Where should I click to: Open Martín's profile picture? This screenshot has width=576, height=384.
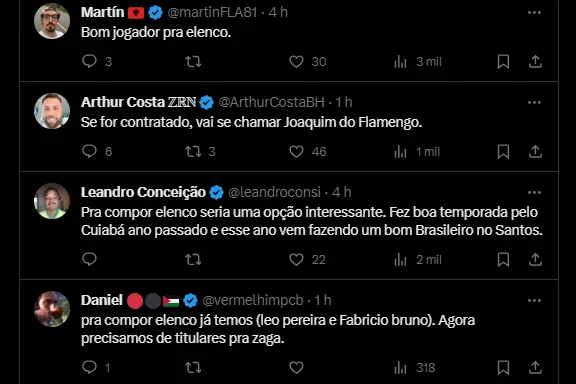52,21
